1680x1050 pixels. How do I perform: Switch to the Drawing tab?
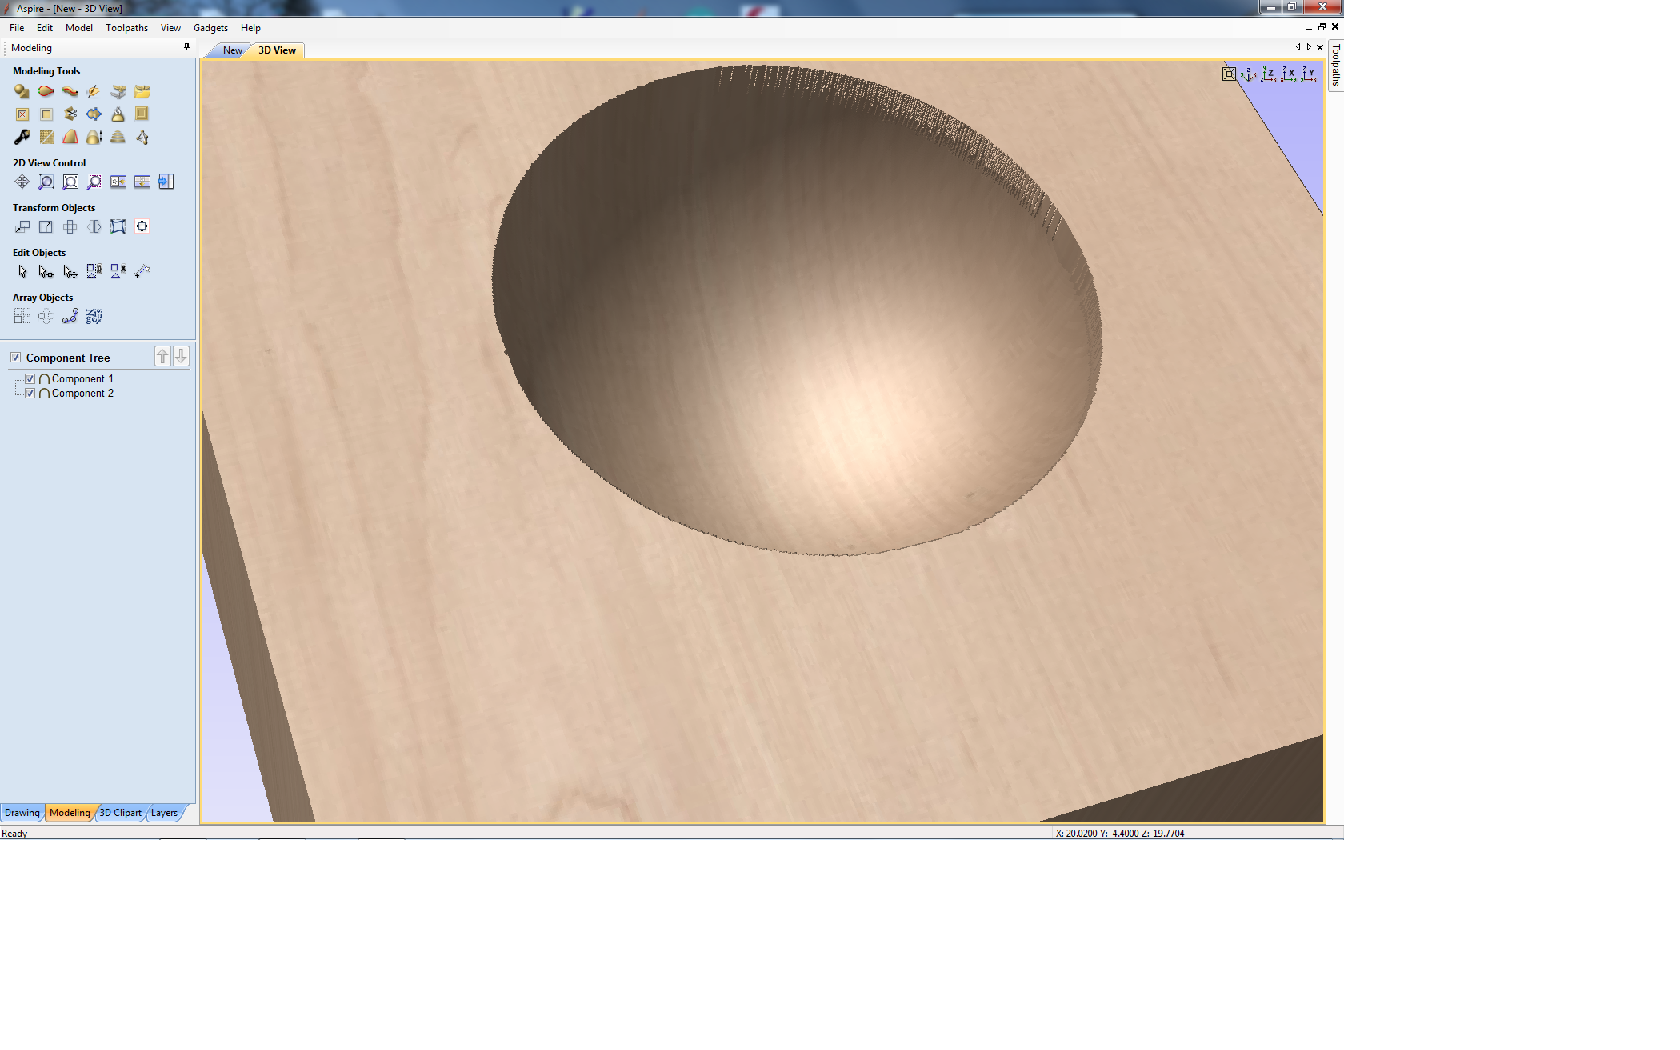[22, 813]
